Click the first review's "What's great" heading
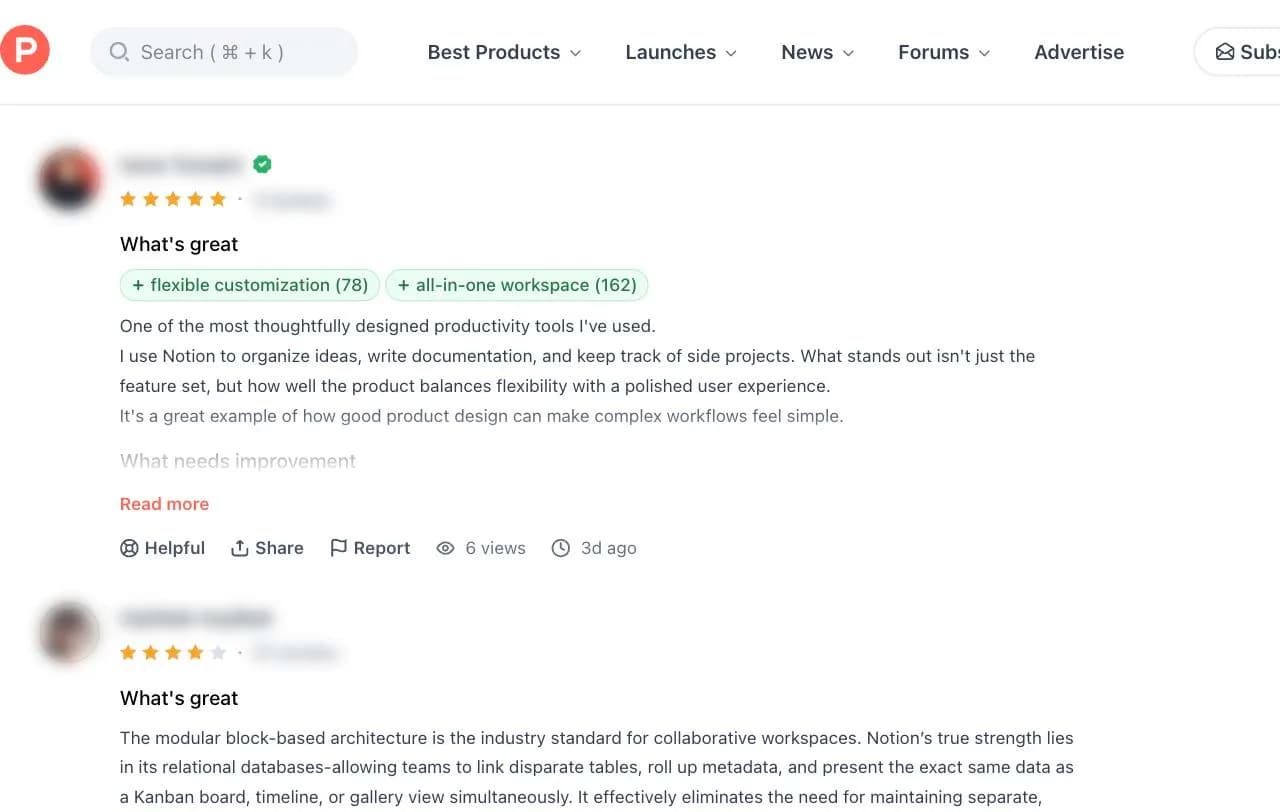The height and width of the screenshot is (812, 1280). tap(179, 244)
